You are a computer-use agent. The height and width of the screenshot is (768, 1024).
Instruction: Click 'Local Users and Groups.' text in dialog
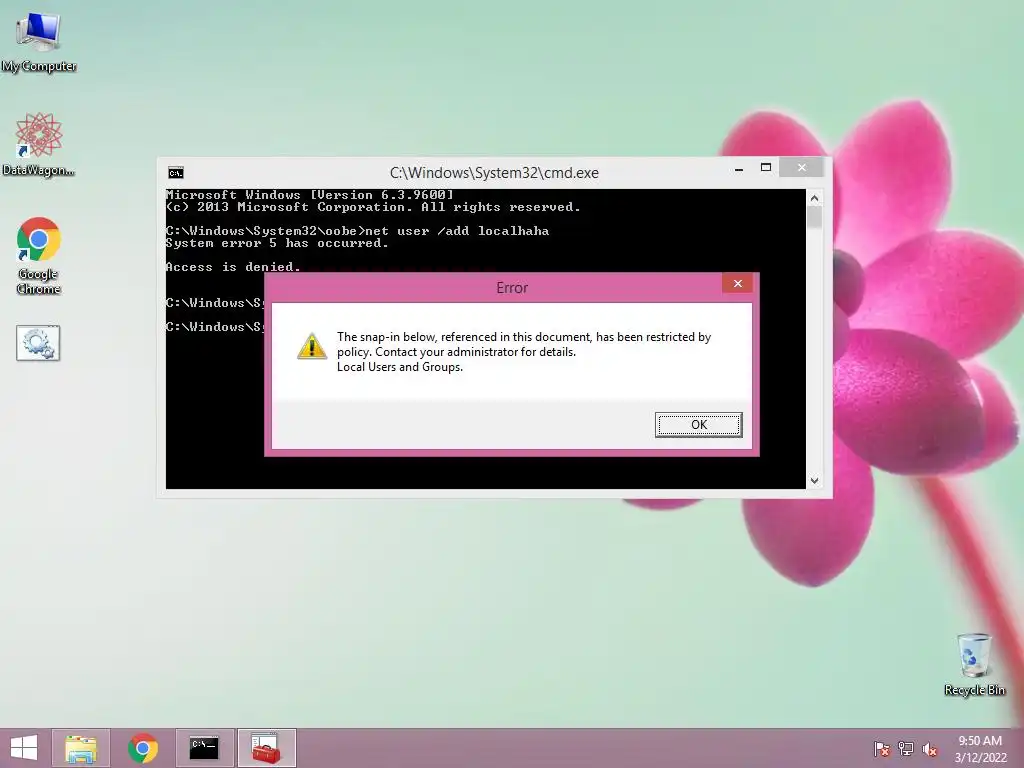click(400, 367)
